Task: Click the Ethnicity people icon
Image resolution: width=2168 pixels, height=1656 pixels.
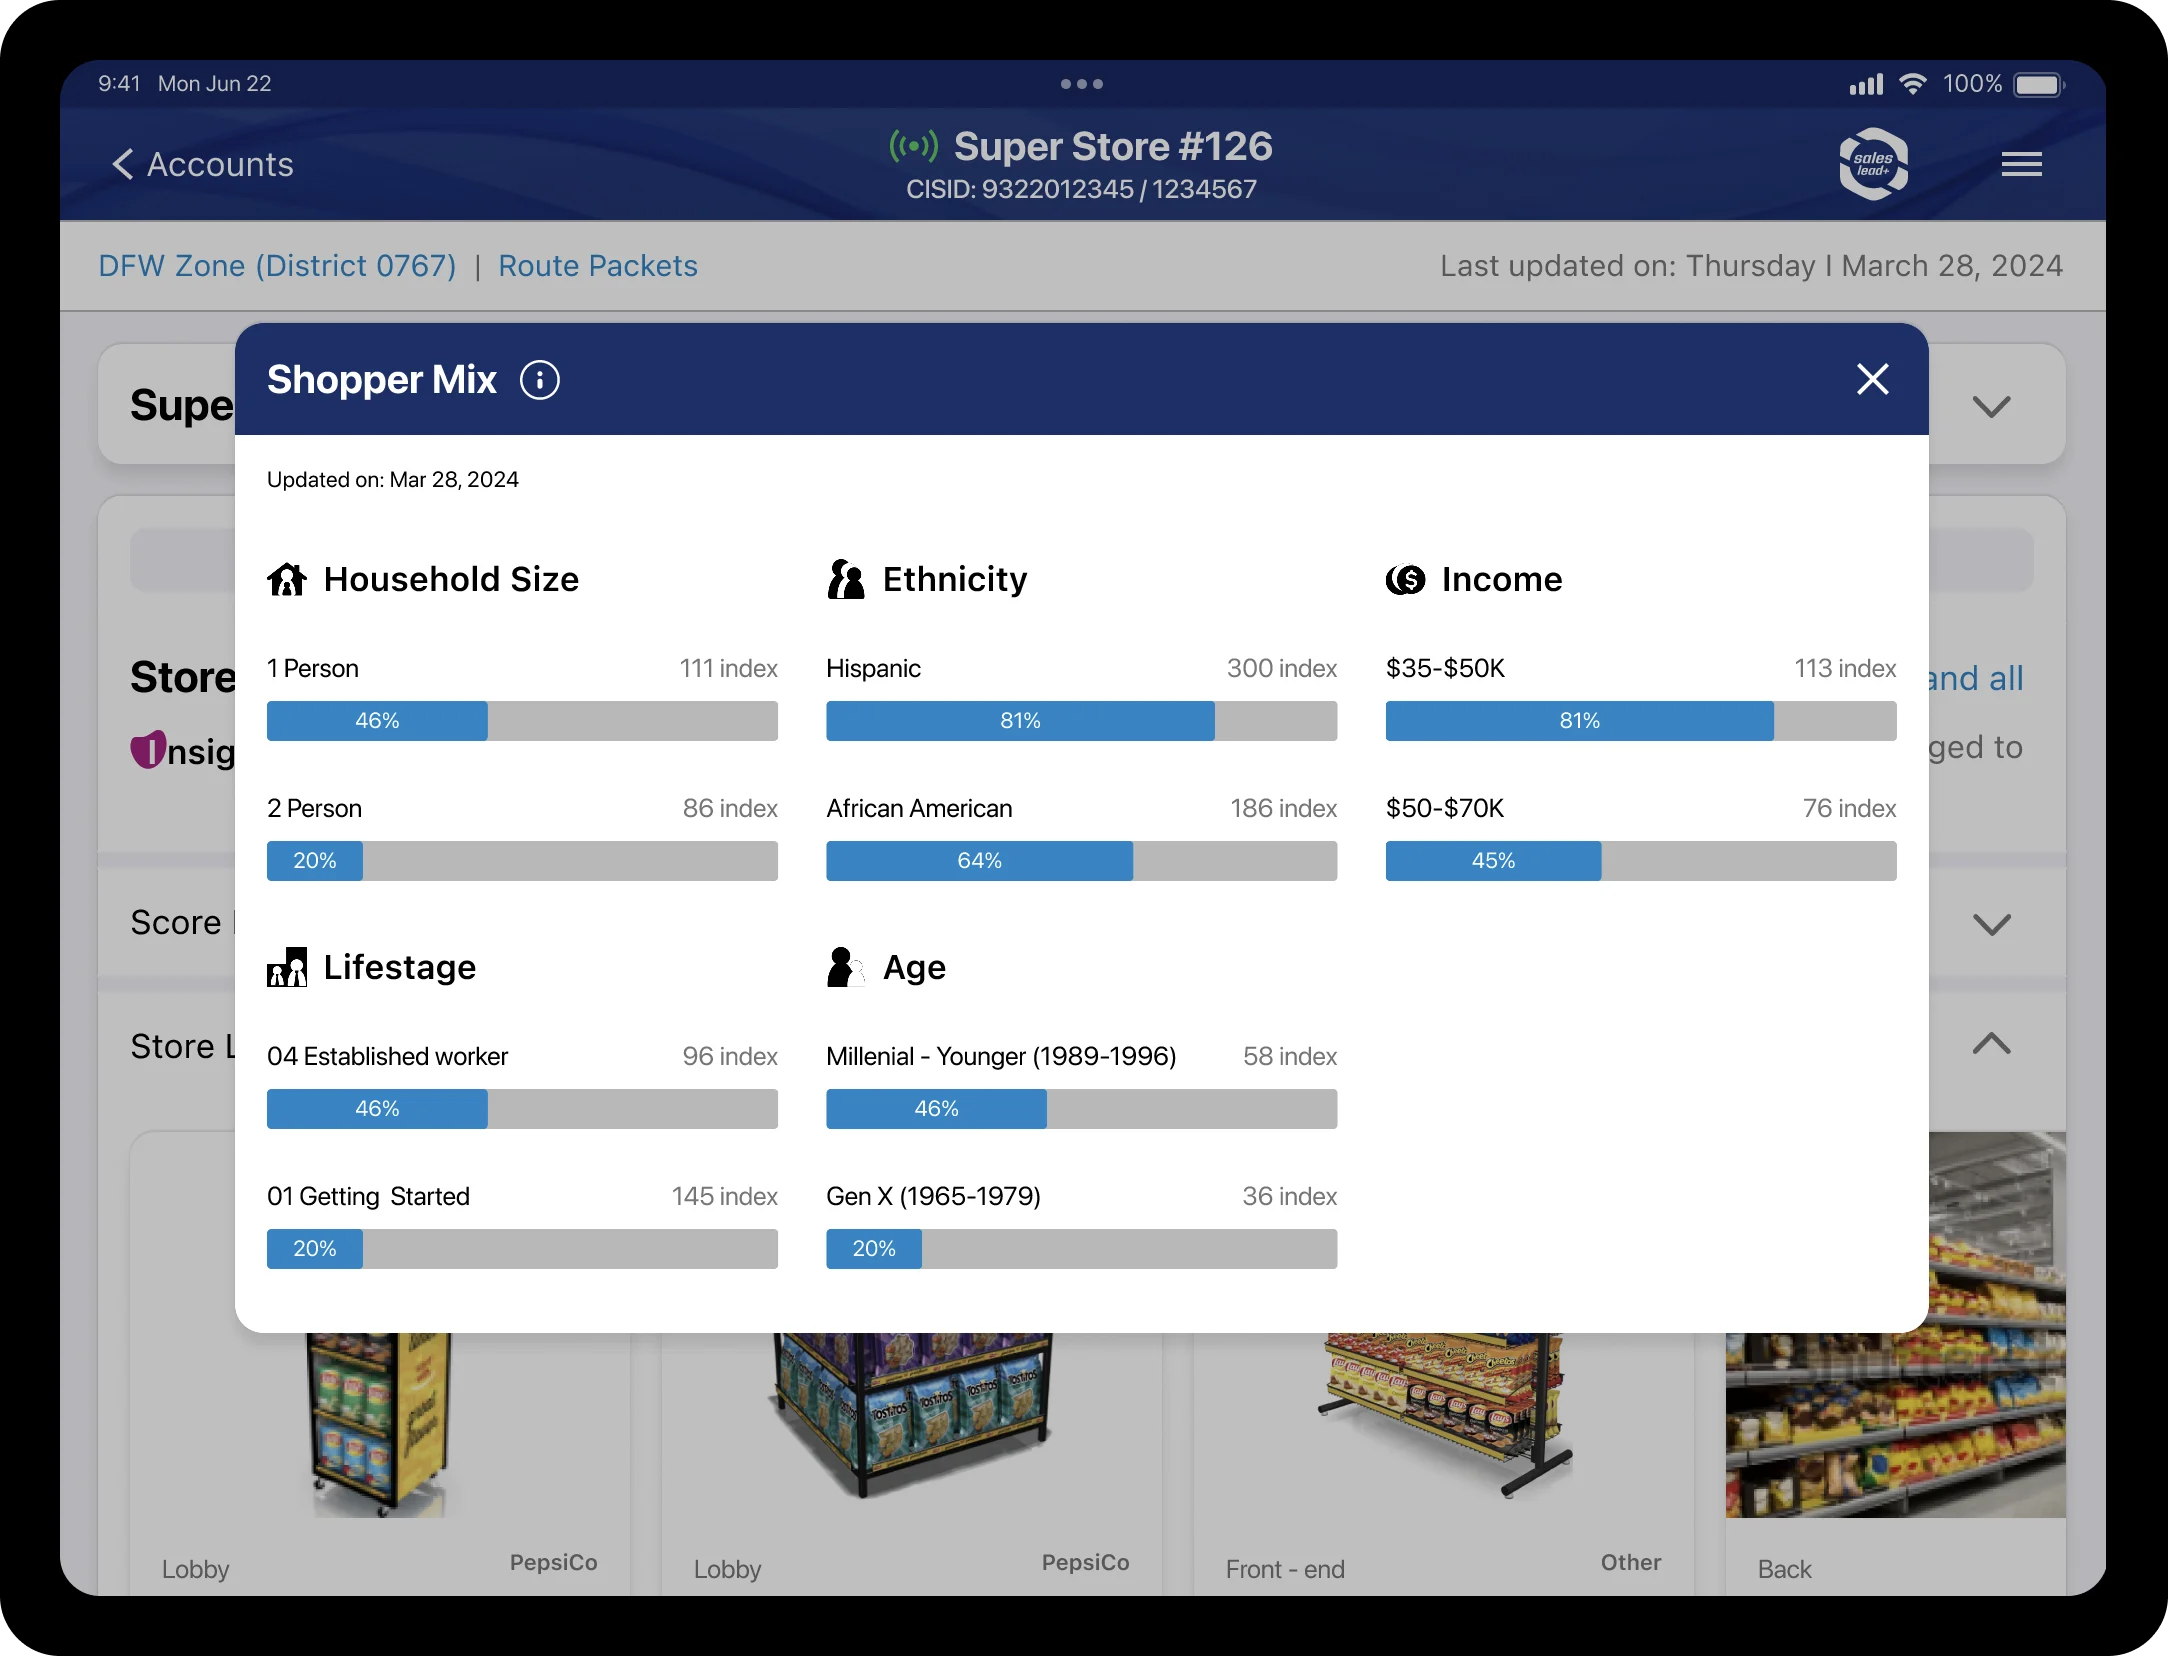Action: pos(845,579)
